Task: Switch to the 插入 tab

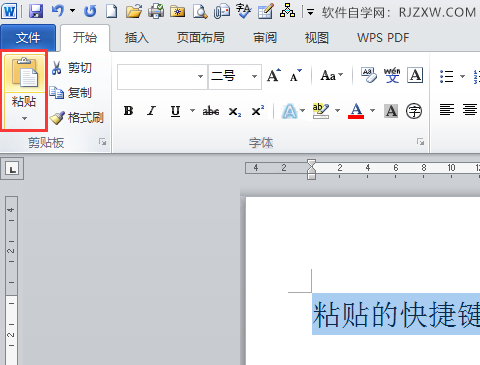Action: pyautogui.click(x=137, y=38)
